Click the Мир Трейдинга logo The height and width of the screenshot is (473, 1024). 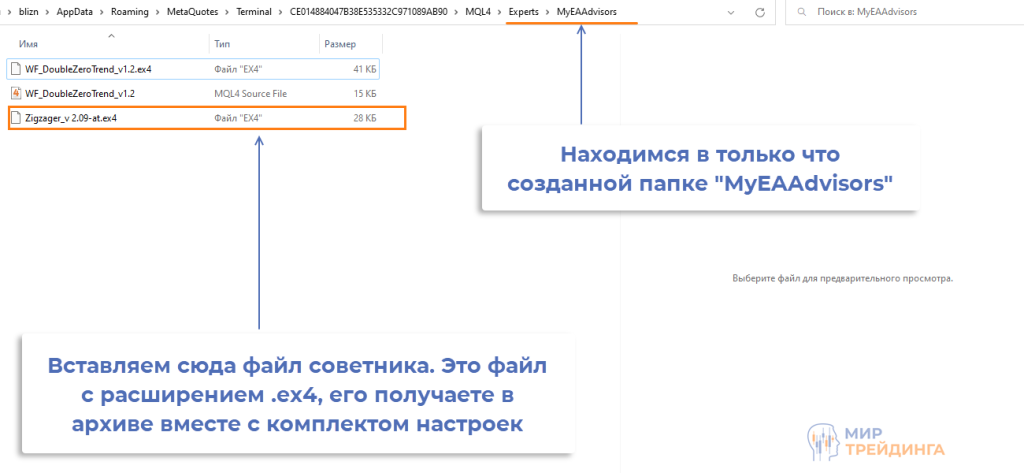click(872, 441)
